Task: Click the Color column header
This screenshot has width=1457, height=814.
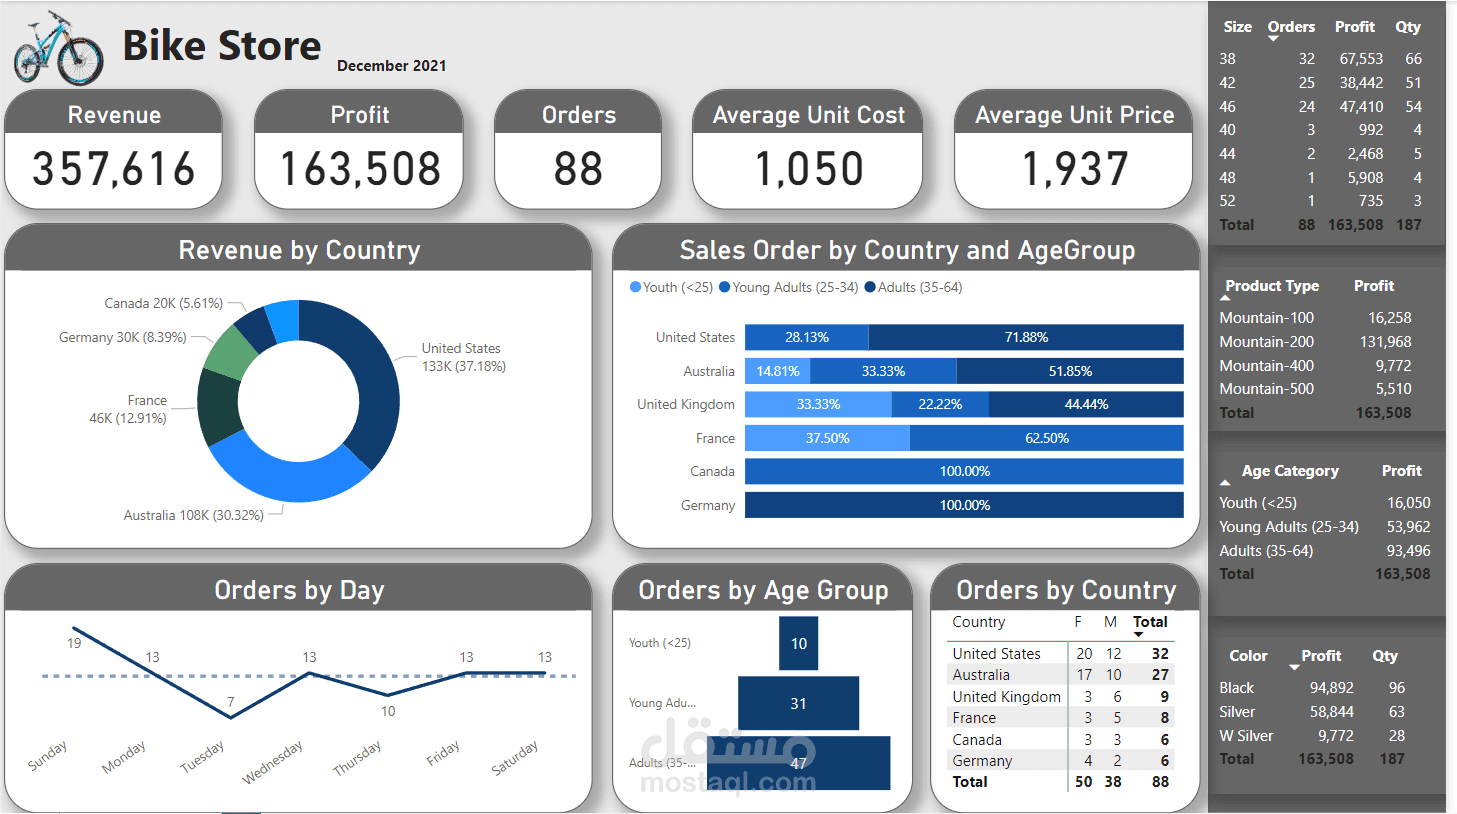Action: coord(1248,656)
